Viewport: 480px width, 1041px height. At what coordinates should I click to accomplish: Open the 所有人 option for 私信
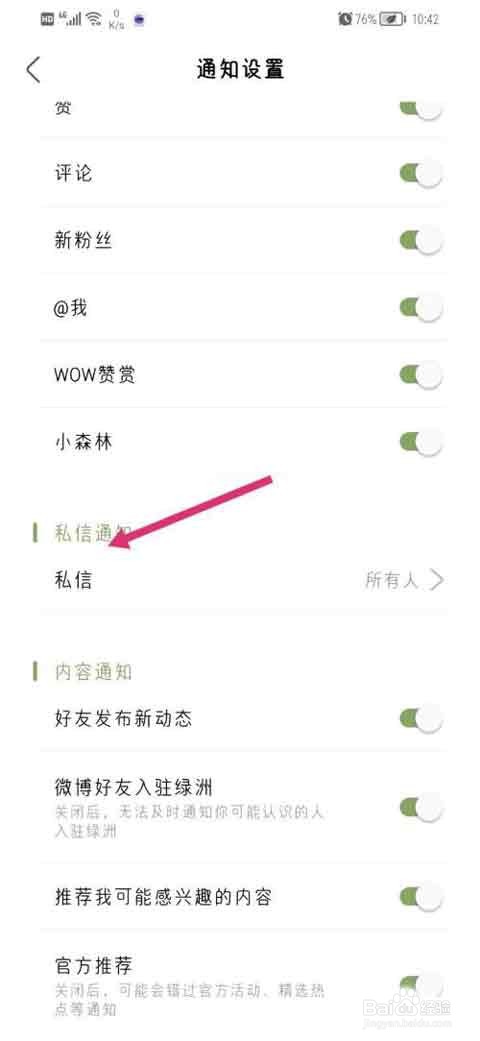pyautogui.click(x=392, y=581)
